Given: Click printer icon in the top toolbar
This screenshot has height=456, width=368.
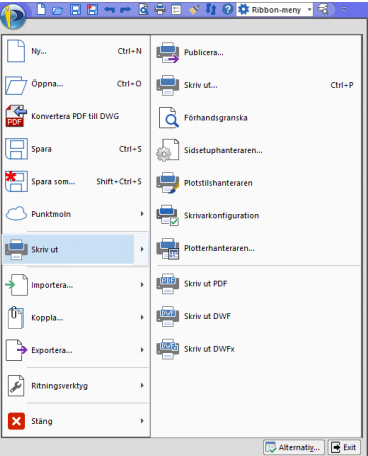Looking at the screenshot, I should (x=160, y=9).
